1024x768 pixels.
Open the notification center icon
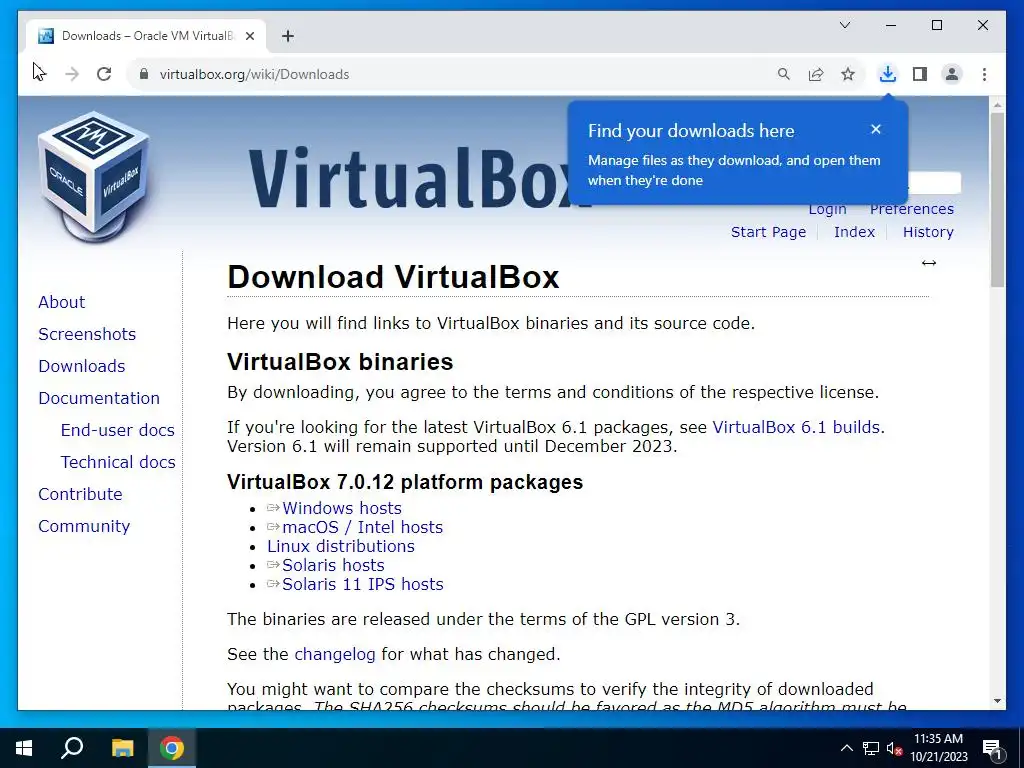[x=993, y=749]
